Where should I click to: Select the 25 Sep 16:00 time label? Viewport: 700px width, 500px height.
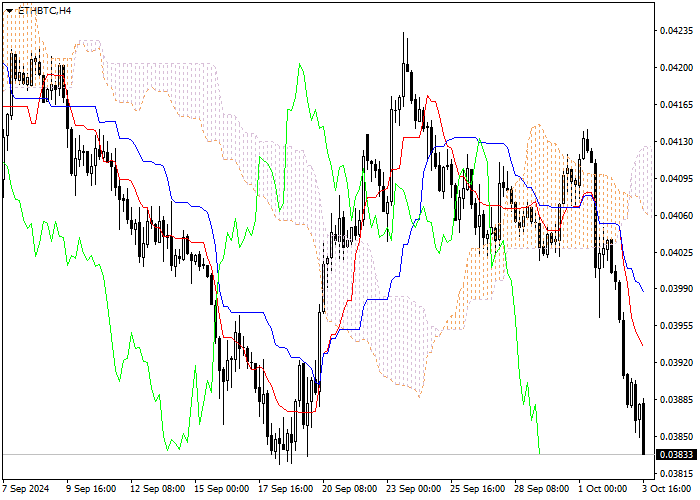(x=477, y=489)
